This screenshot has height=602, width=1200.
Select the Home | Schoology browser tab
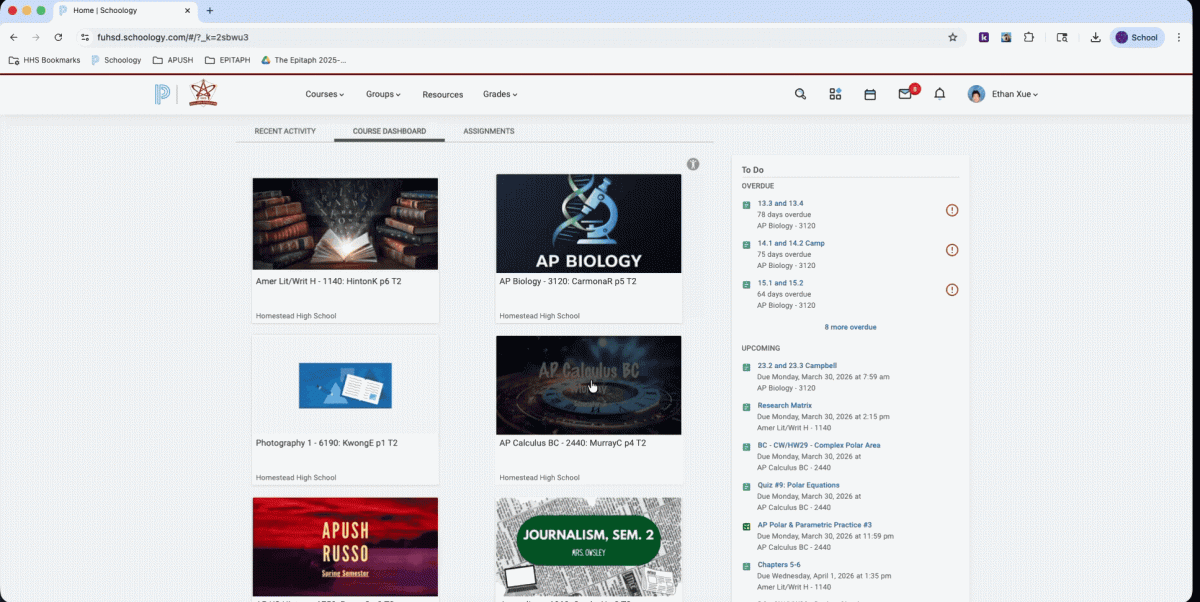125,11
